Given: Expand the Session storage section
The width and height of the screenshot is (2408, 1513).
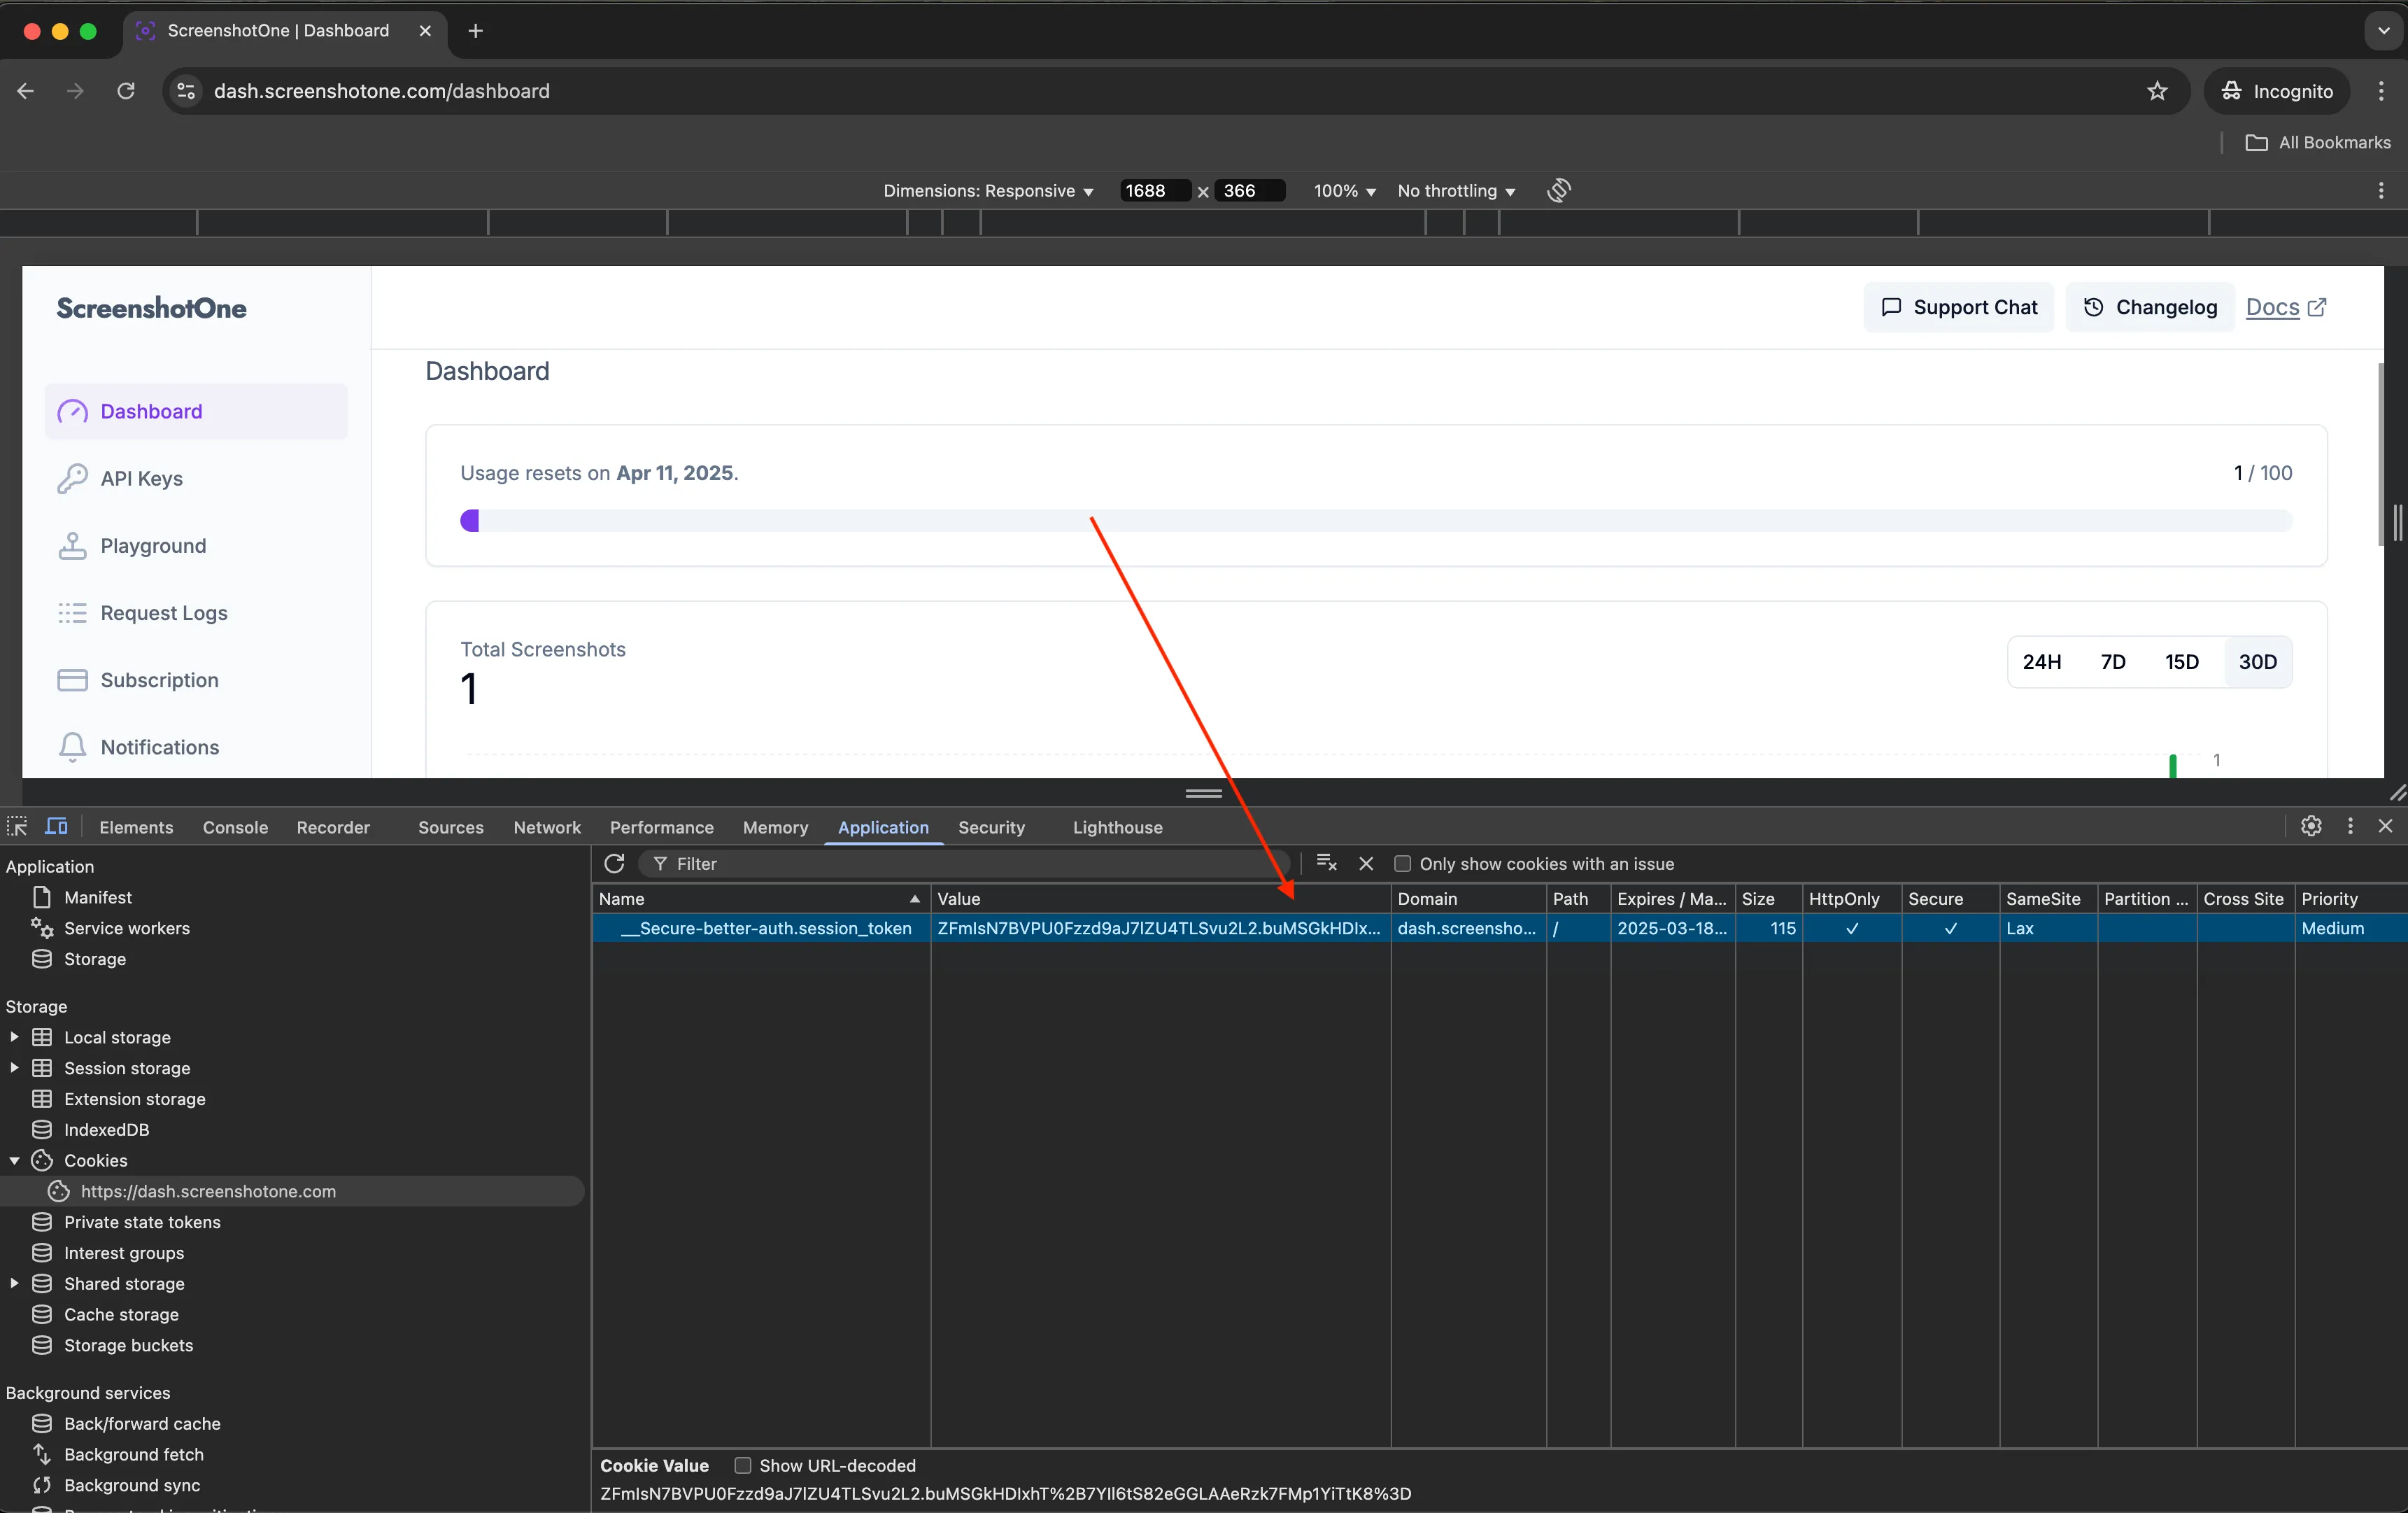Looking at the screenshot, I should 14,1067.
